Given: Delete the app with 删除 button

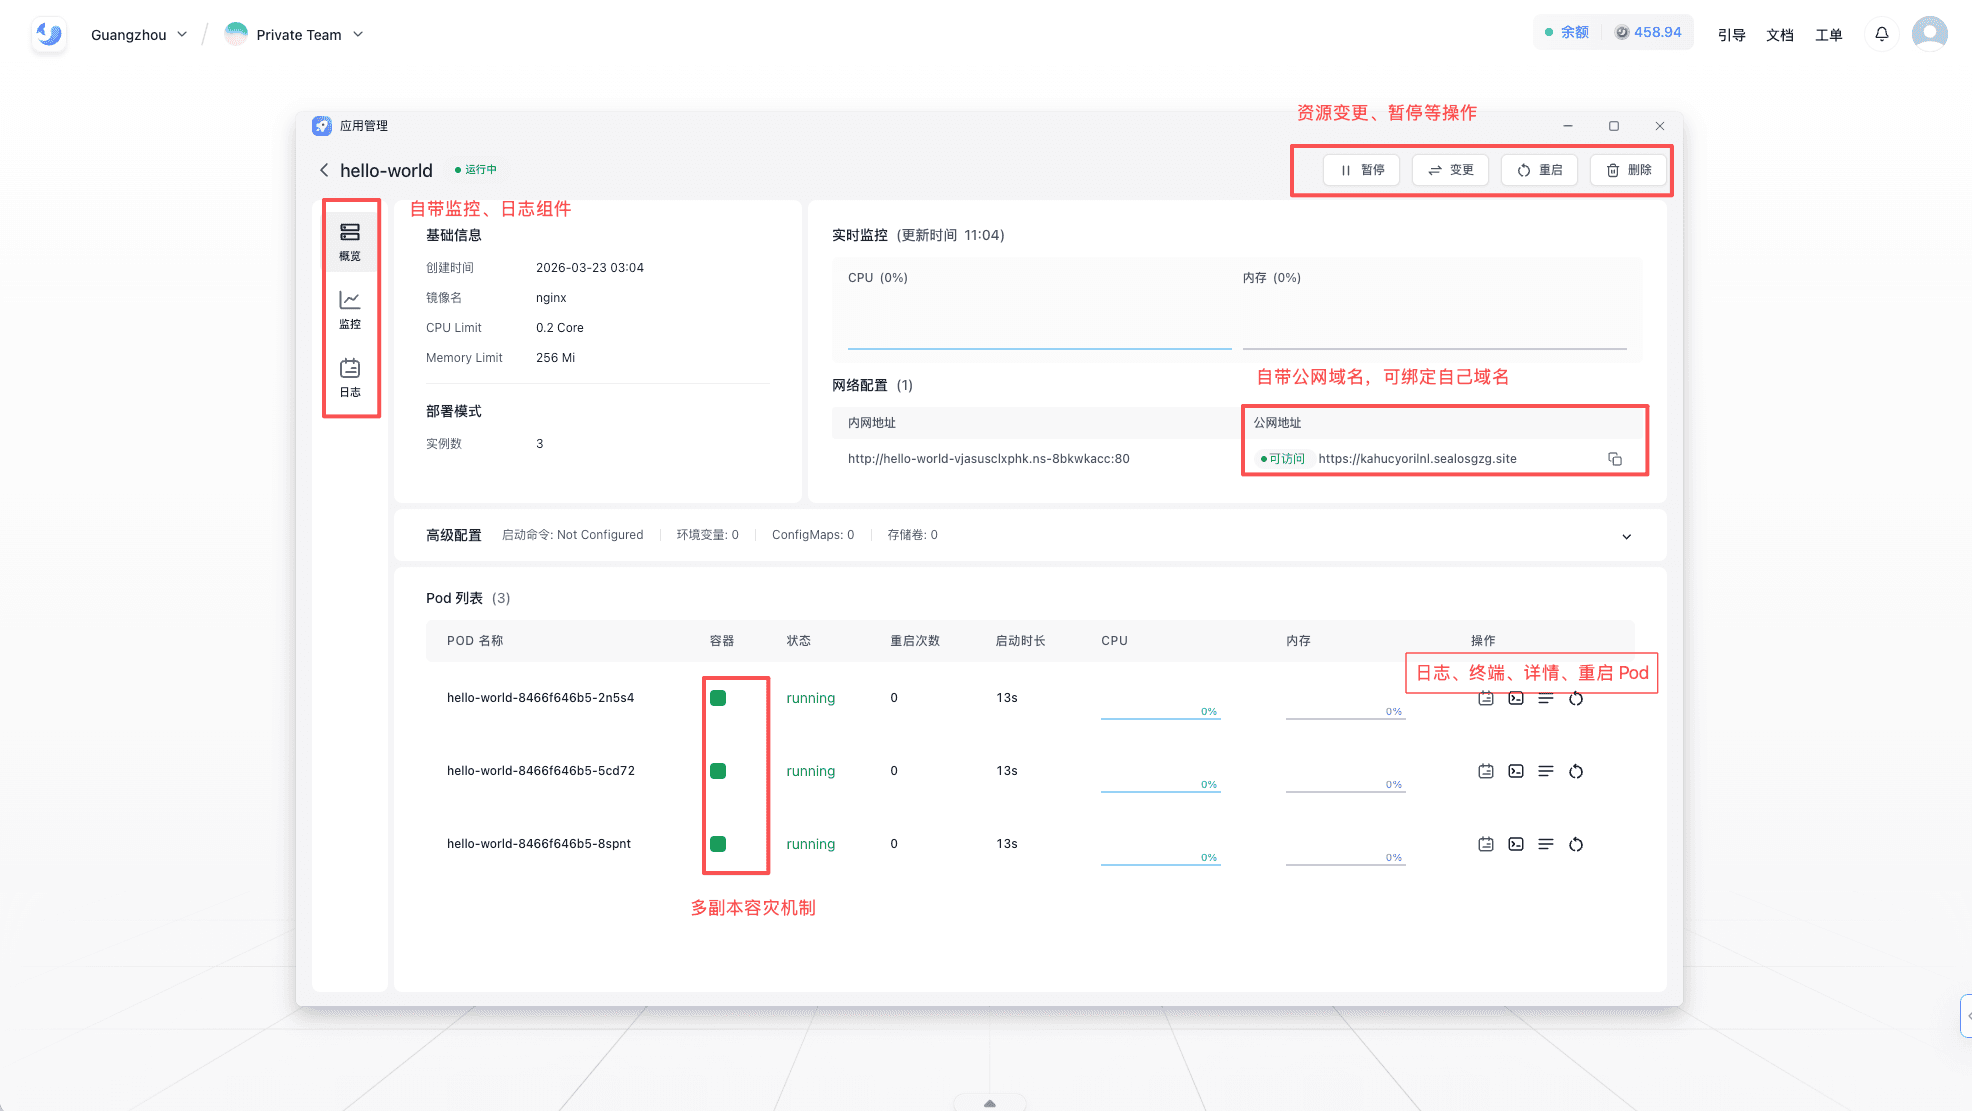Looking at the screenshot, I should tap(1628, 170).
